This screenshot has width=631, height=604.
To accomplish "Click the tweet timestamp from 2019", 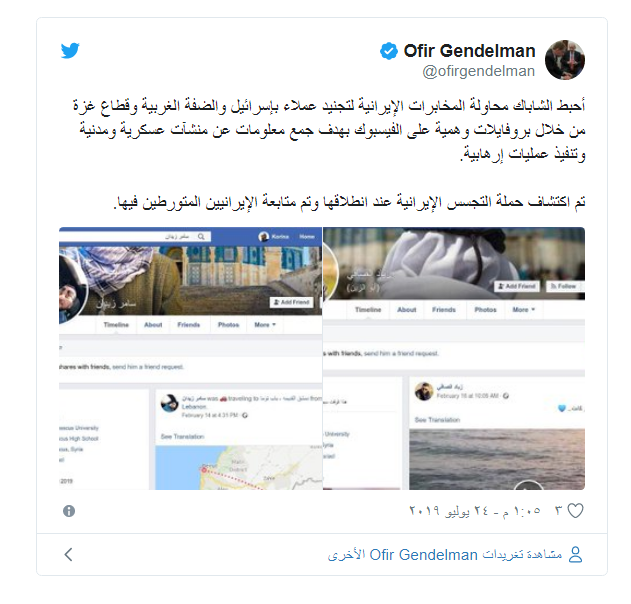I will pos(474,511).
